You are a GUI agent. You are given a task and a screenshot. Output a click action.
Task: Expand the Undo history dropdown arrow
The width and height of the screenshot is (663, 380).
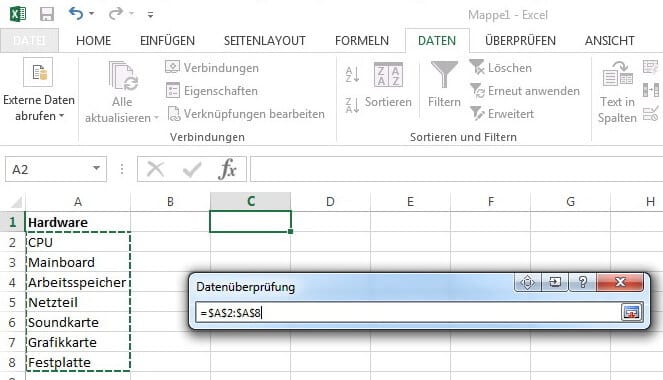[x=91, y=14]
